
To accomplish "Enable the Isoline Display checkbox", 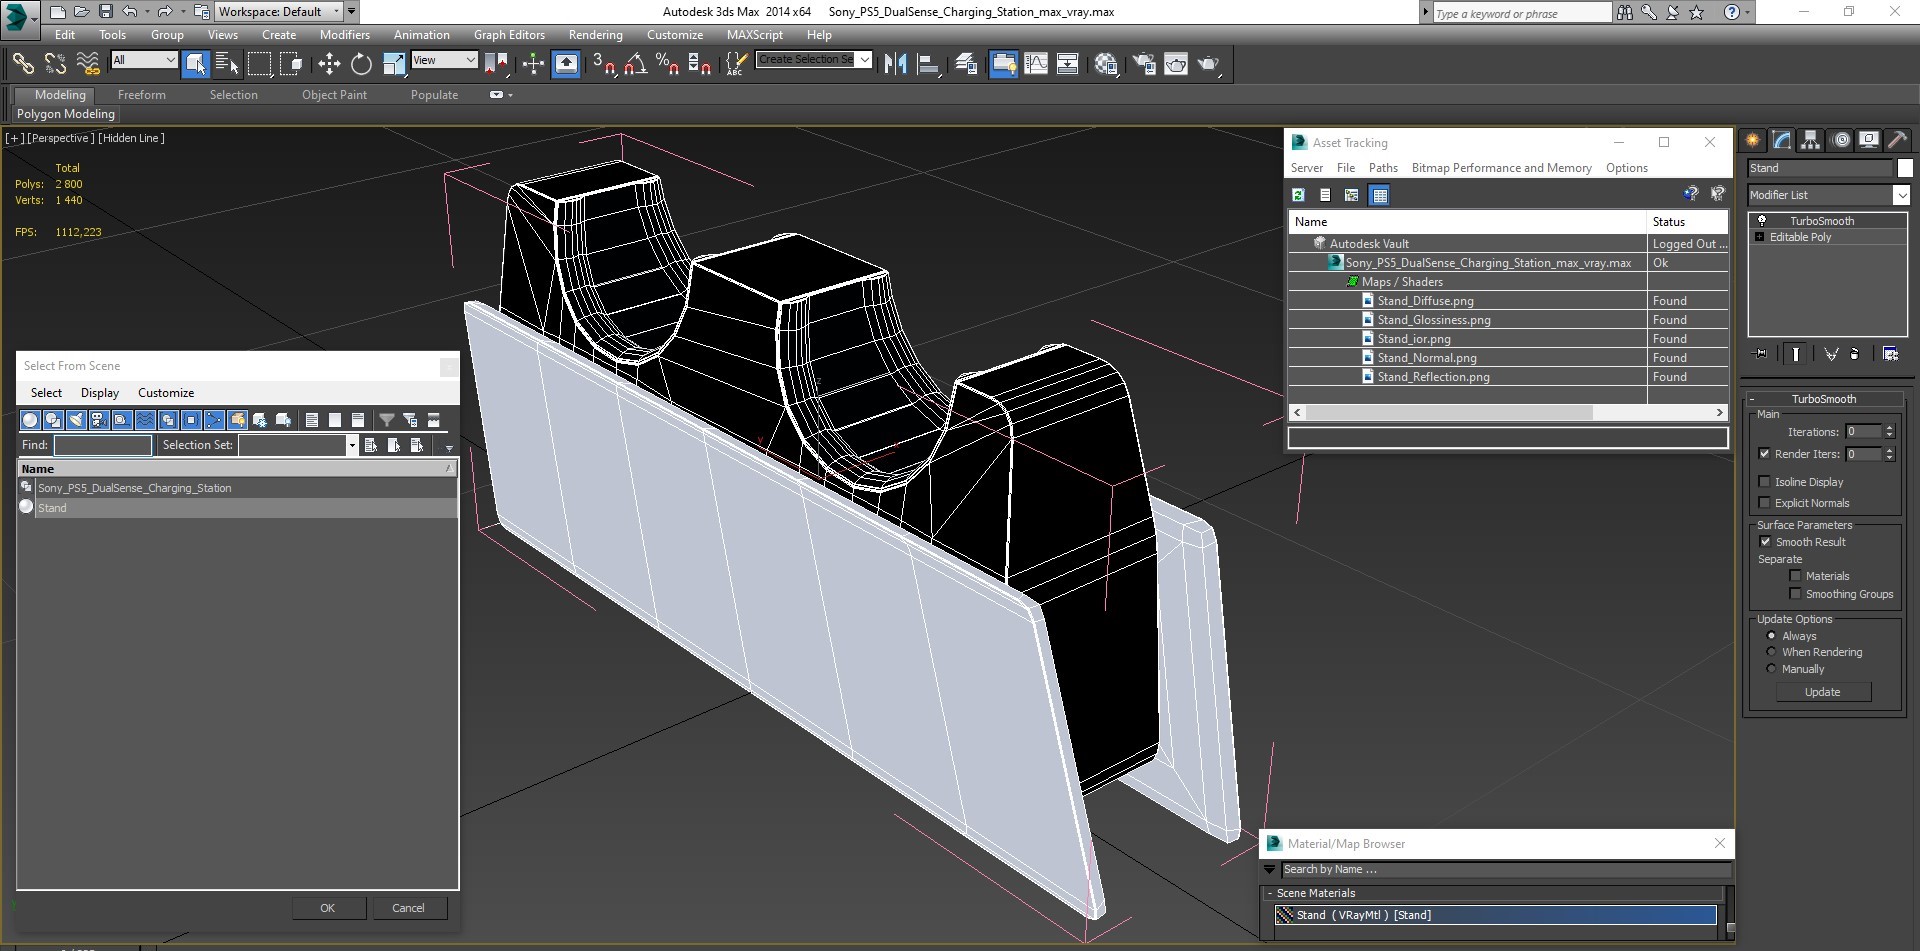I will tap(1765, 482).
